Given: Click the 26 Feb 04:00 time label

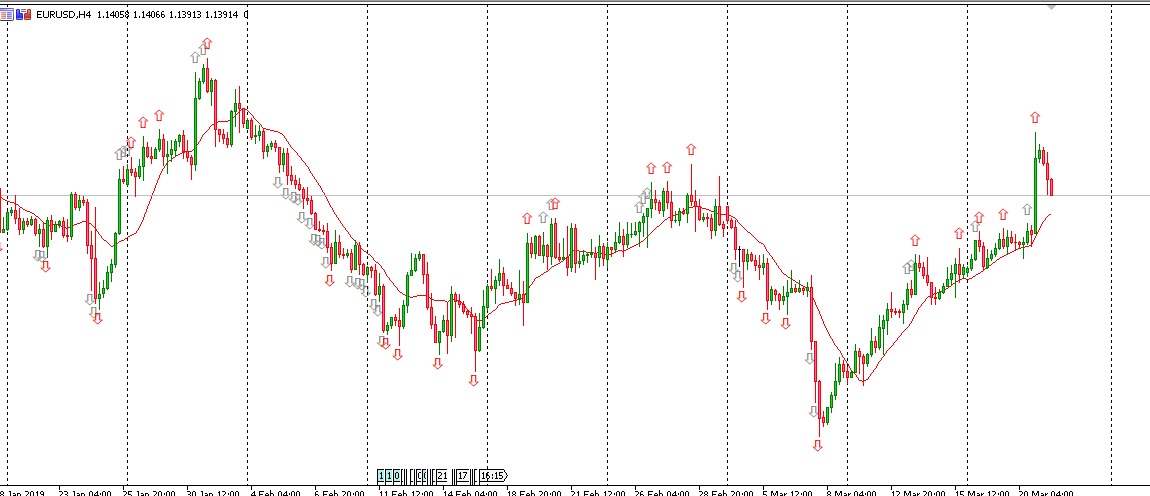Looking at the screenshot, I should click(662, 492).
